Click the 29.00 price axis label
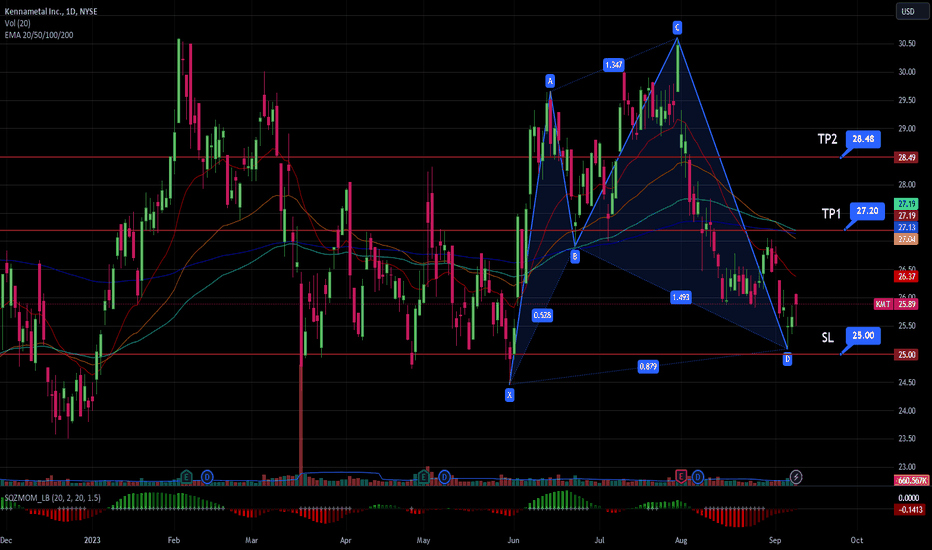Viewport: 932px width, 550px height. [906, 128]
